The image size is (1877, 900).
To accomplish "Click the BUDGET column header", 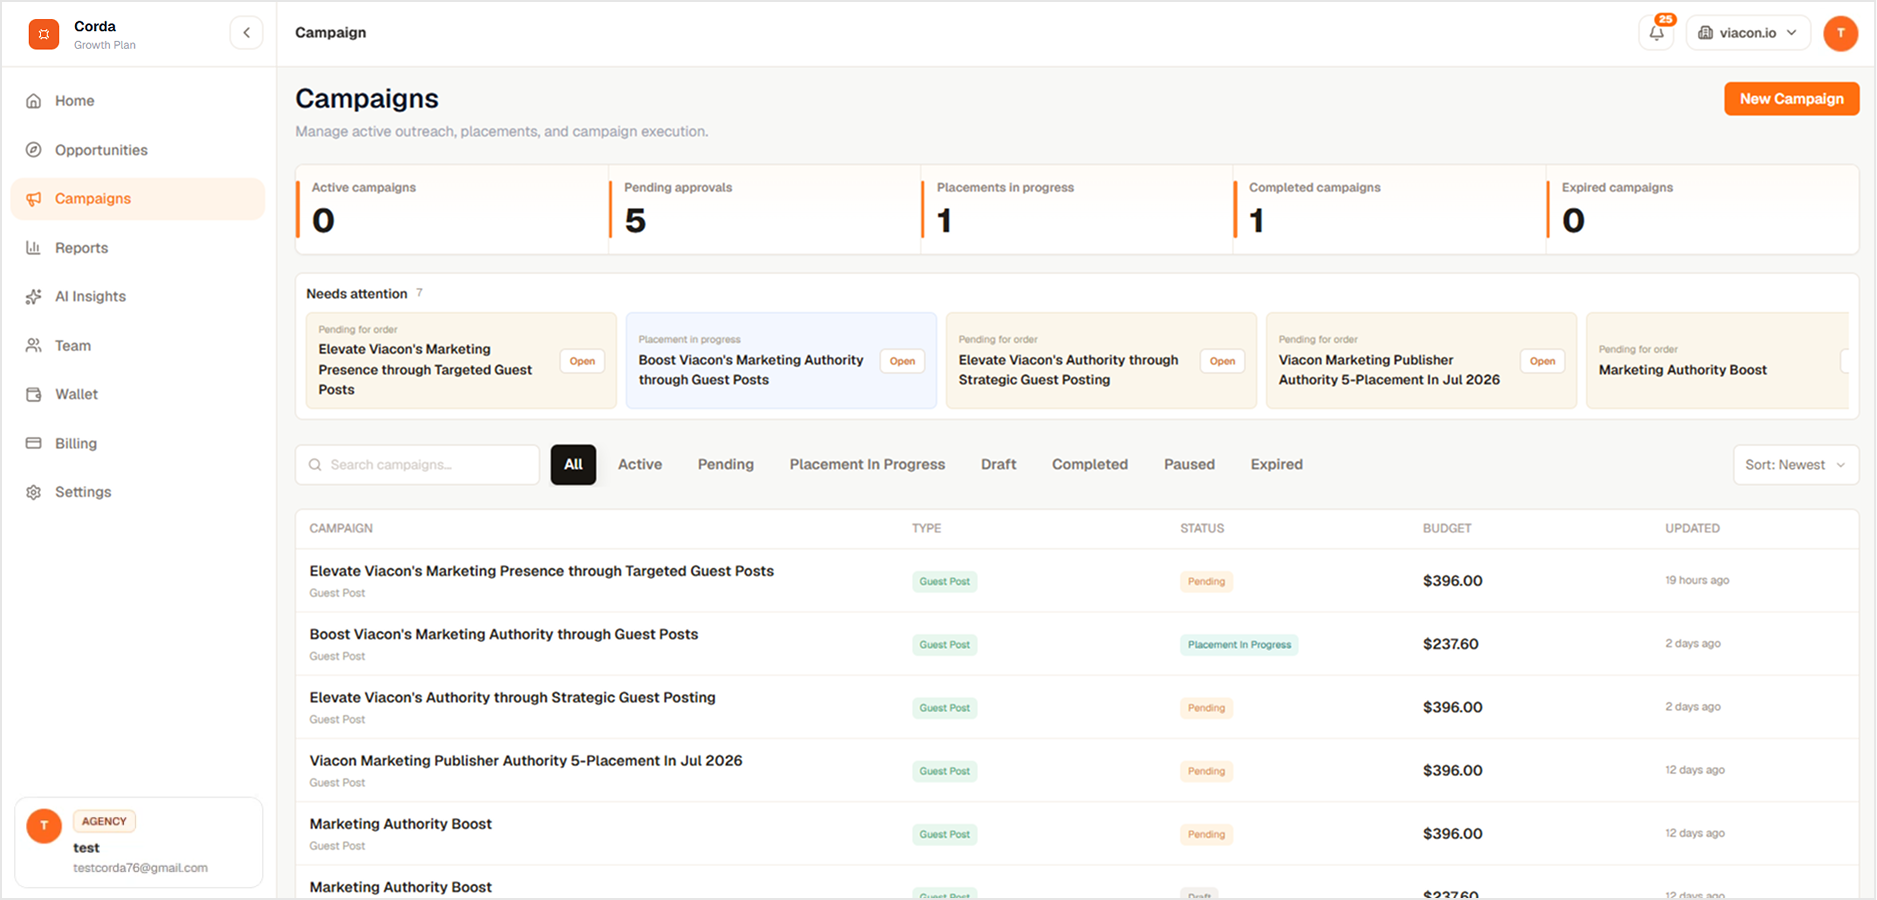I will (1447, 528).
